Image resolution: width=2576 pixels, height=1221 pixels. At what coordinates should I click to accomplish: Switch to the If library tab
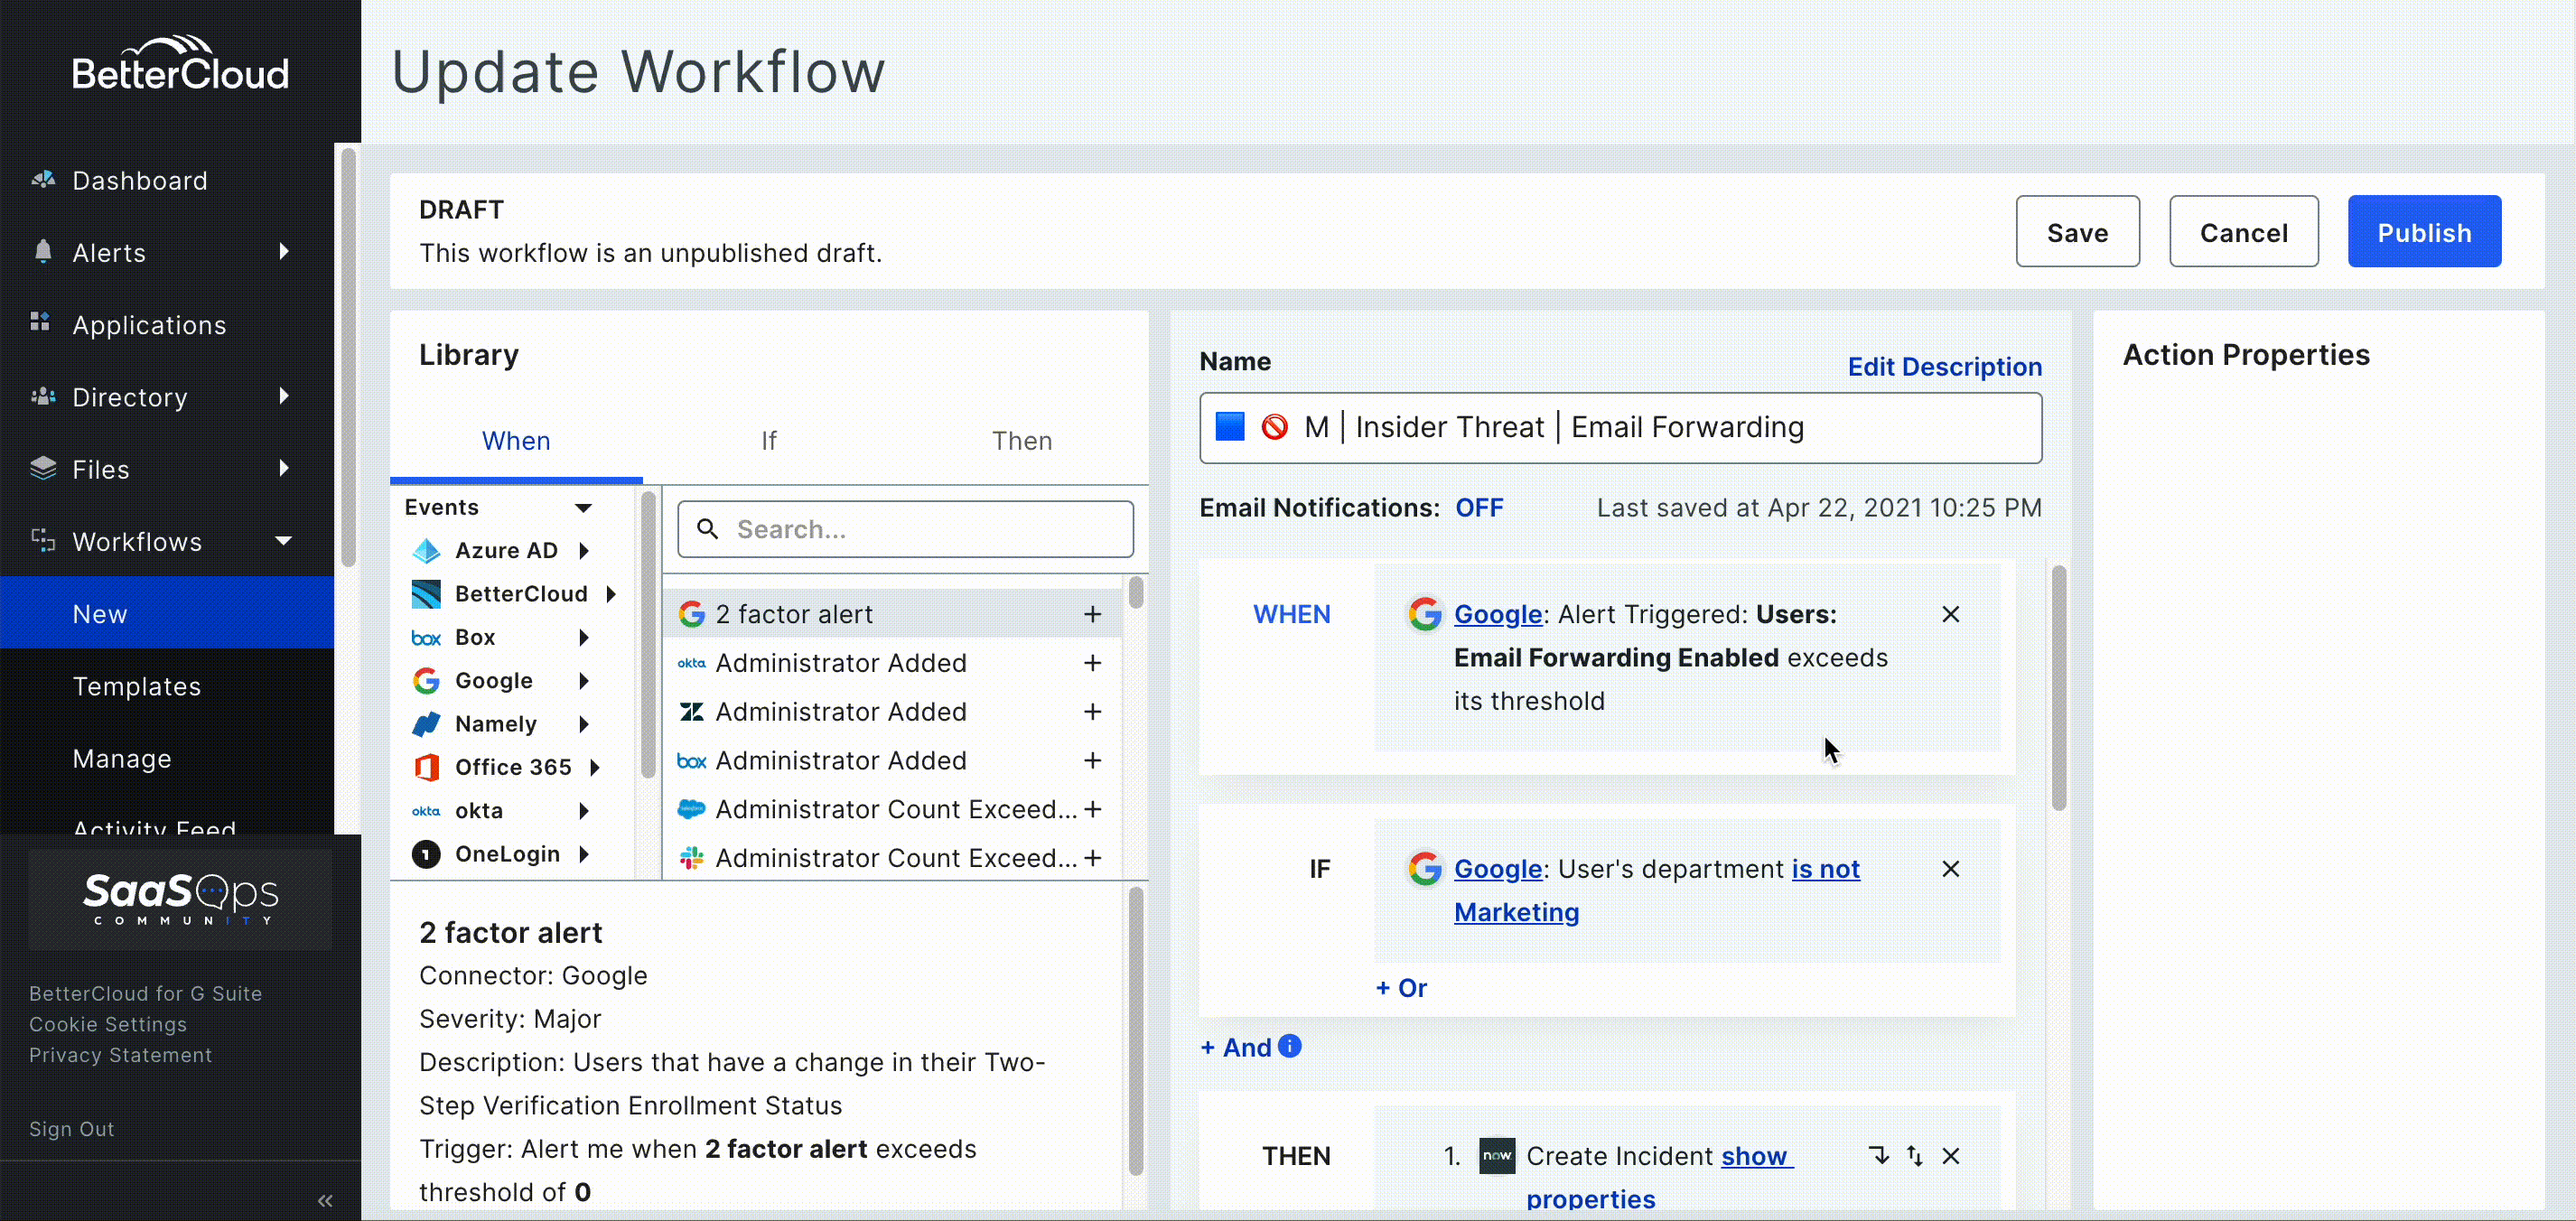point(768,441)
